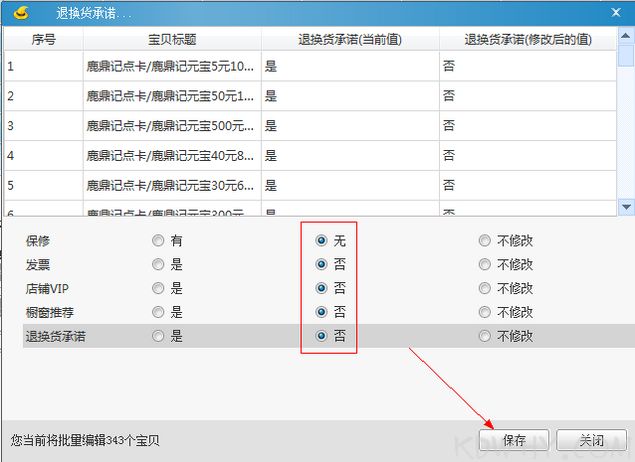Click the 保存 button
The width and height of the screenshot is (635, 462).
[x=514, y=440]
